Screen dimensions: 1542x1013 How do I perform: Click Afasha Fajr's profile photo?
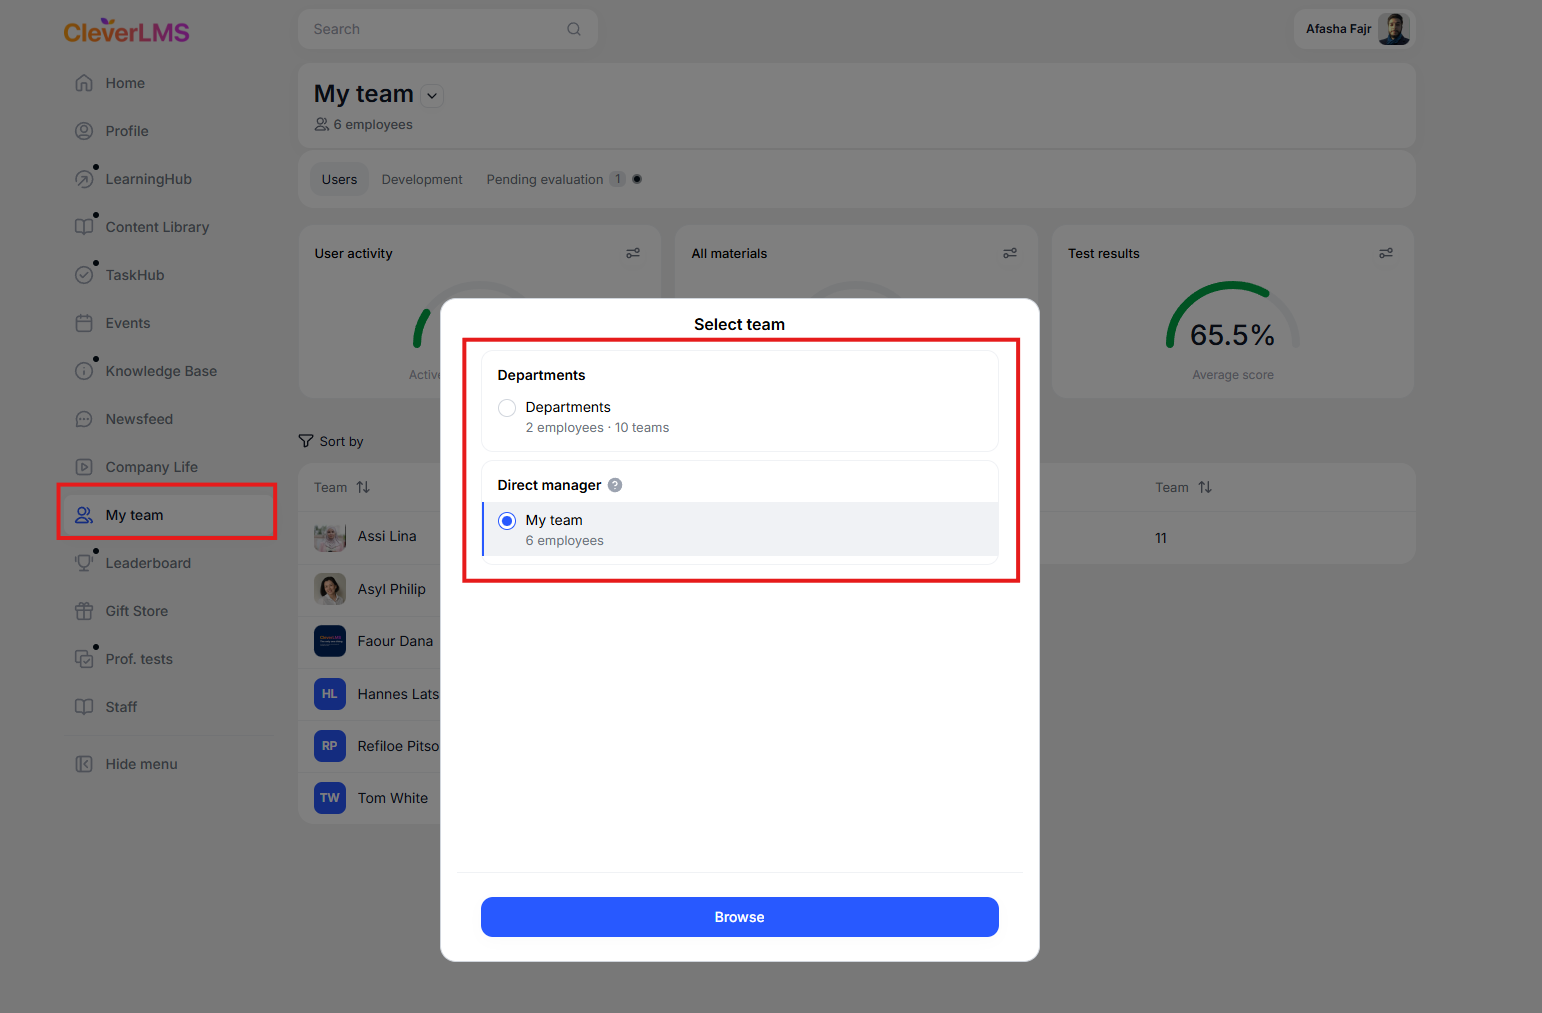pyautogui.click(x=1394, y=29)
